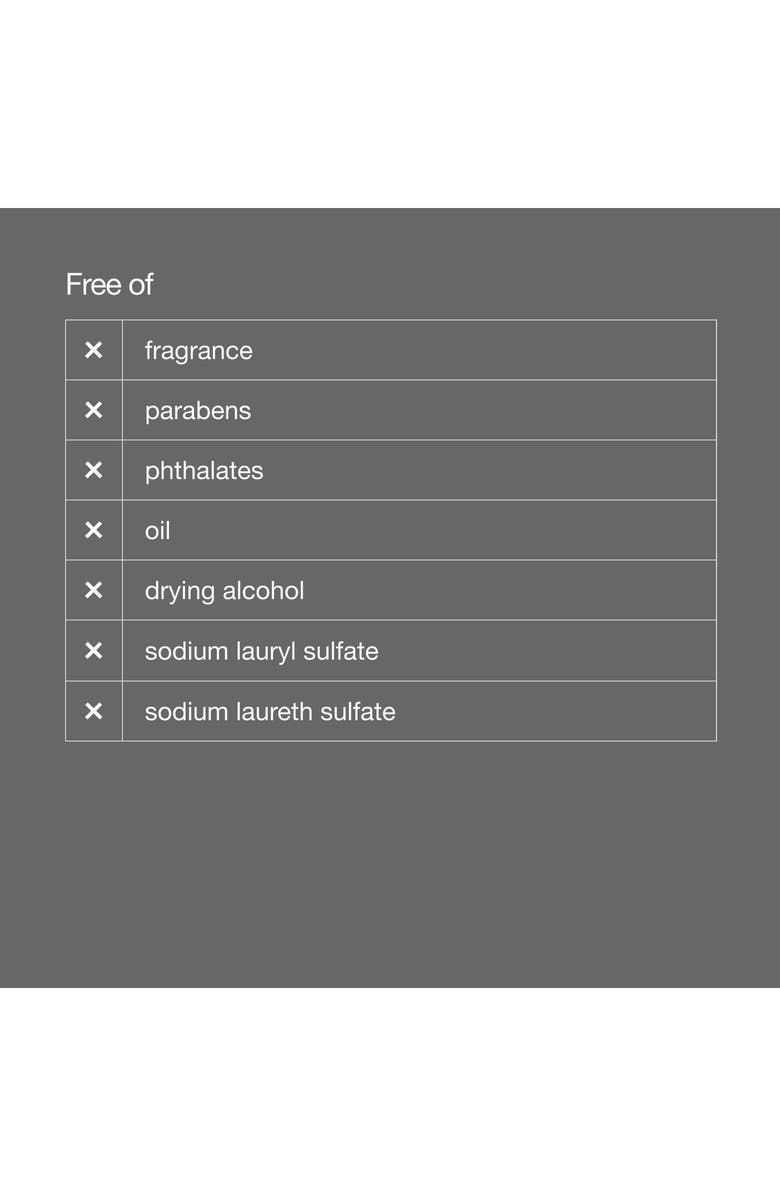780x1196 pixels.
Task: Click the 'phthalates' entry
Action: pos(204,471)
